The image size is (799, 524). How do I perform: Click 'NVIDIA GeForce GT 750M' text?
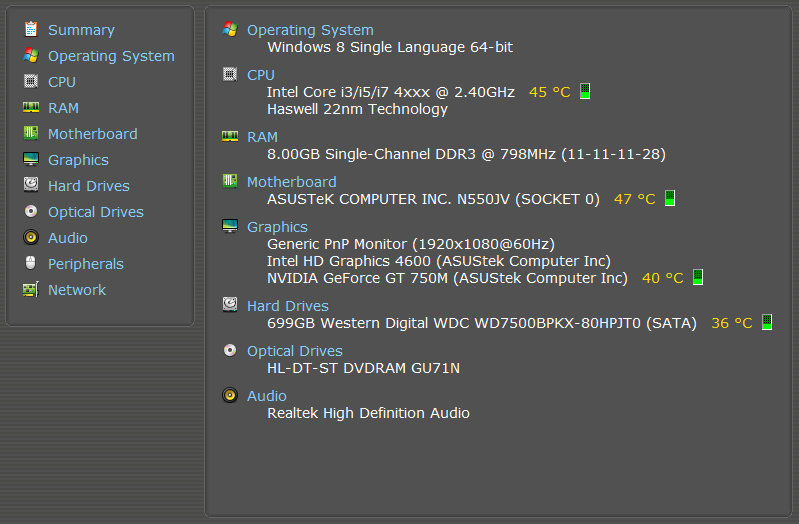(358, 278)
